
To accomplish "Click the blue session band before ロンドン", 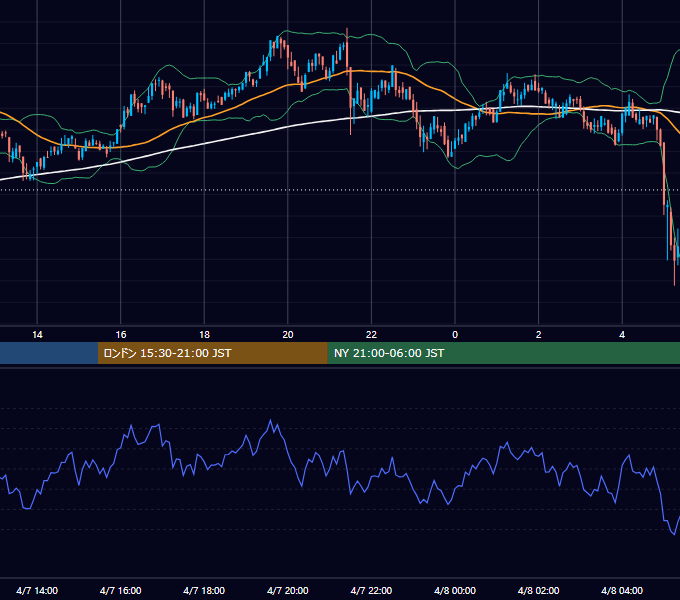I will (x=49, y=353).
